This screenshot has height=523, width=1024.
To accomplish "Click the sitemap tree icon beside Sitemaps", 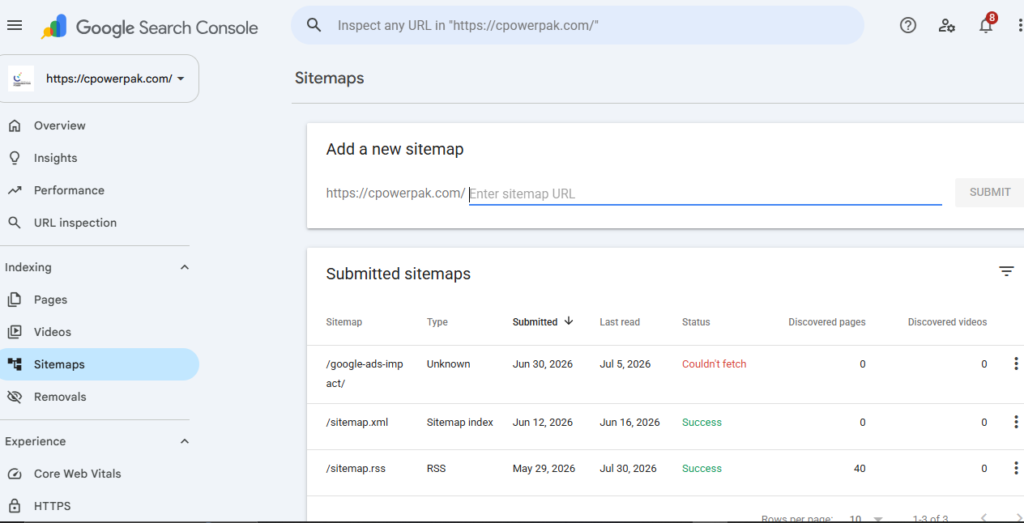I will coord(14,364).
